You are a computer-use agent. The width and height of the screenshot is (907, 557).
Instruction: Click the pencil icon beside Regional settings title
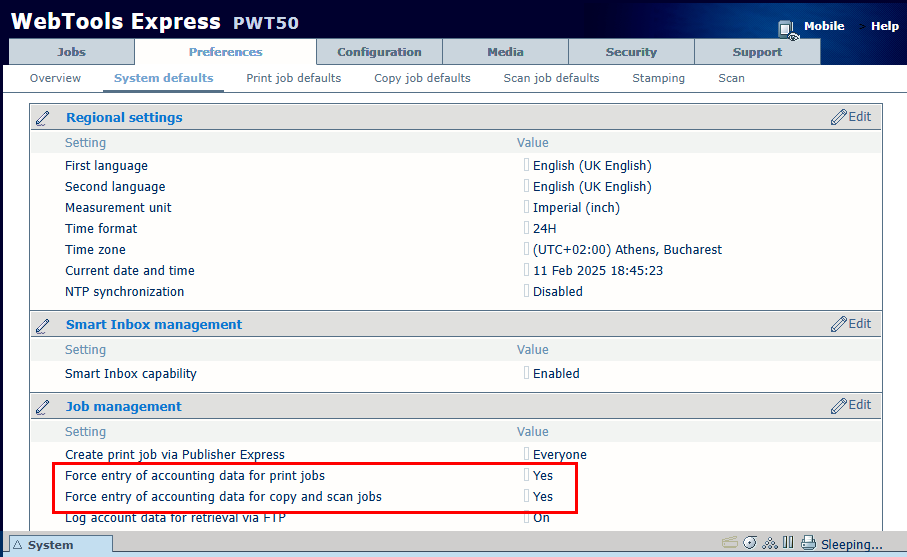[x=43, y=118]
